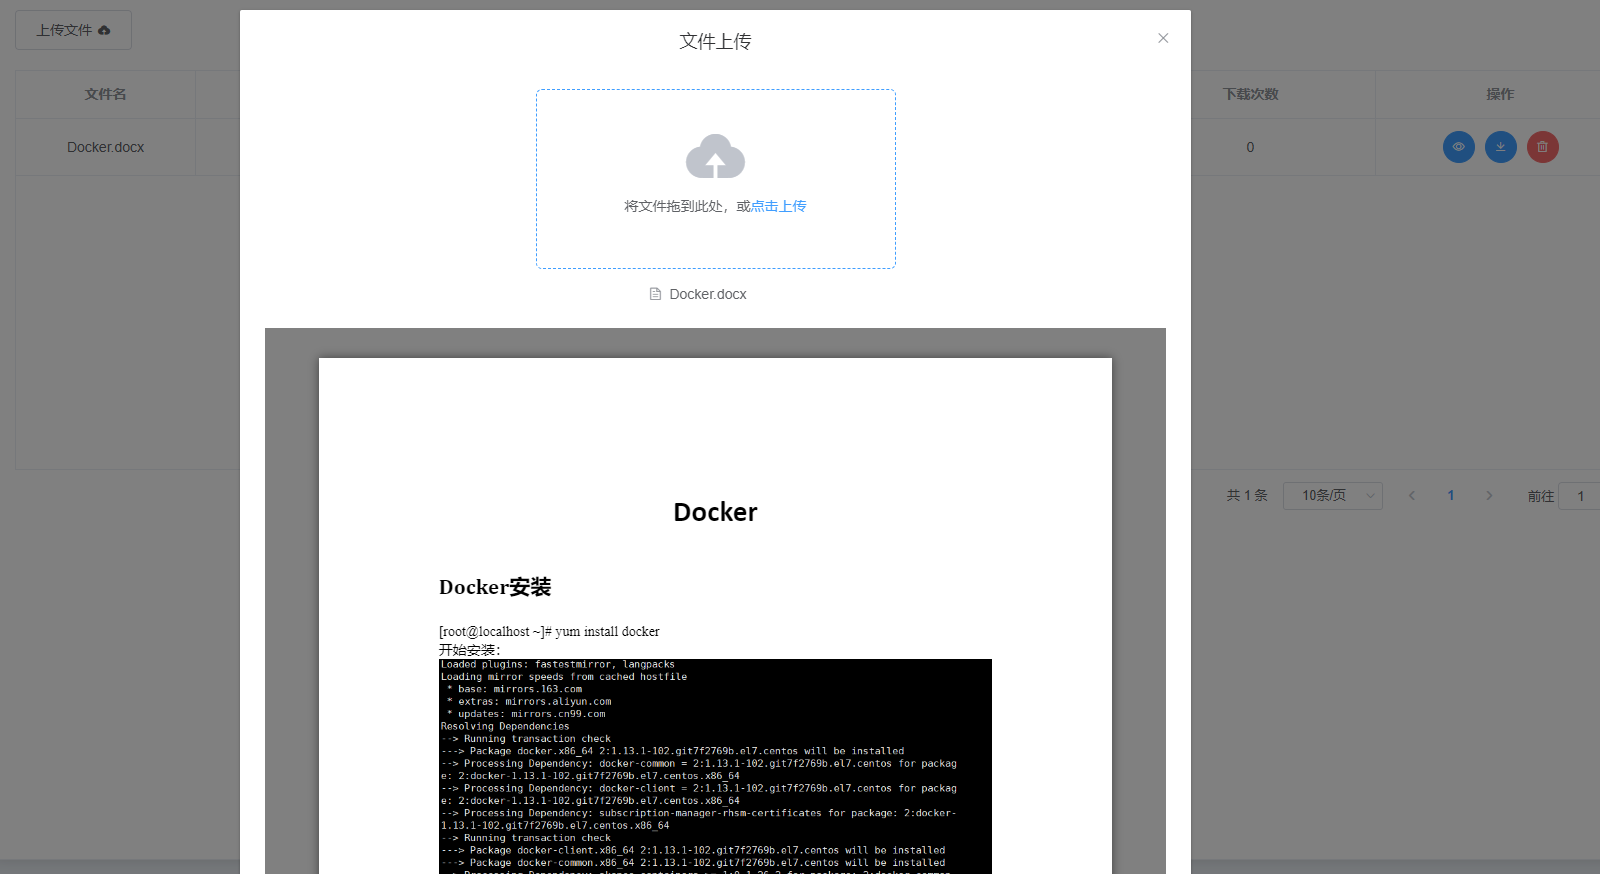Click the Docker title in document preview
The width and height of the screenshot is (1600, 874).
coord(715,512)
